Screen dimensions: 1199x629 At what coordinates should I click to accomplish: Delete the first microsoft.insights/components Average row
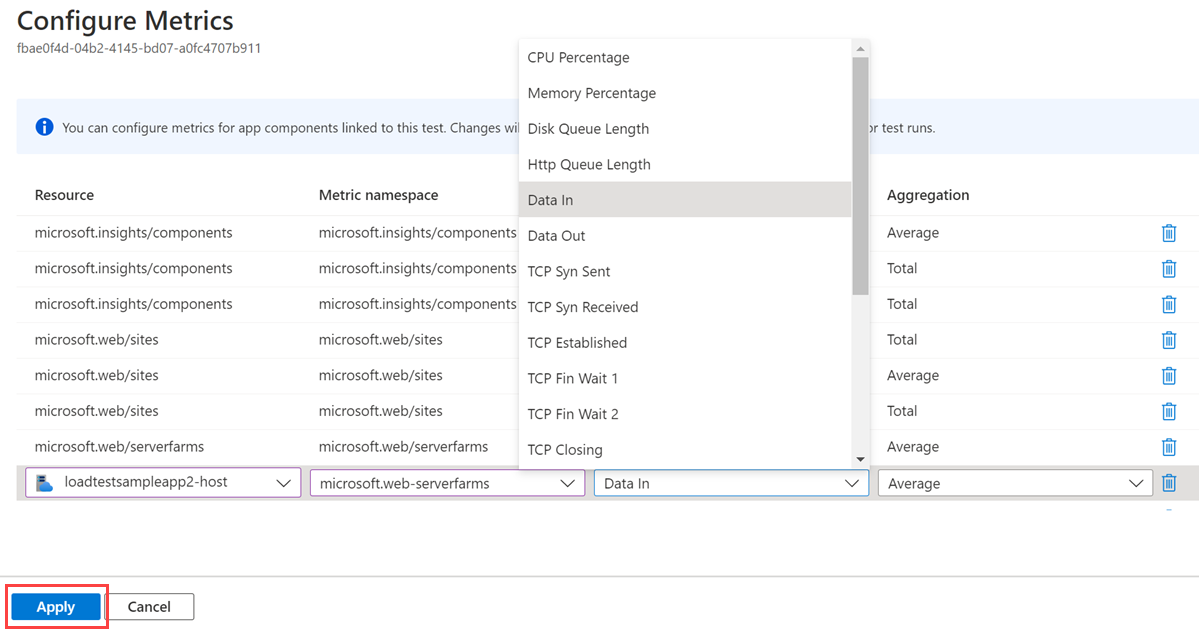[x=1168, y=233]
